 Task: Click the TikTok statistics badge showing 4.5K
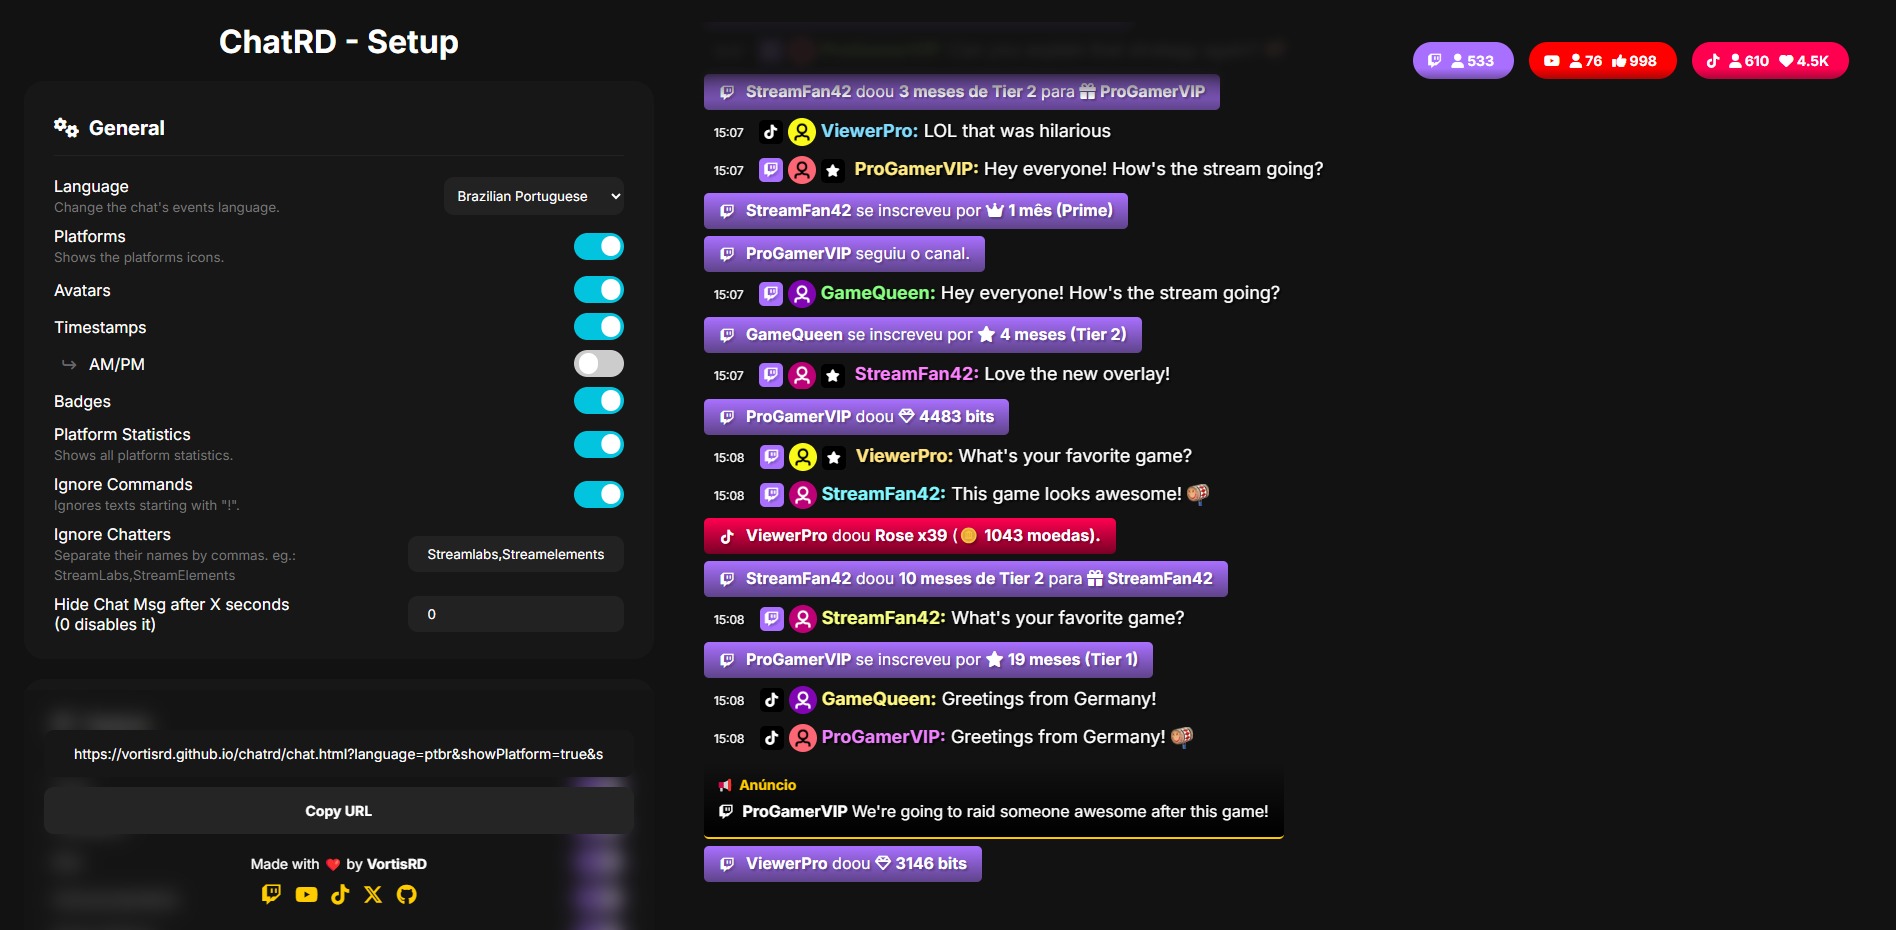coord(1770,61)
